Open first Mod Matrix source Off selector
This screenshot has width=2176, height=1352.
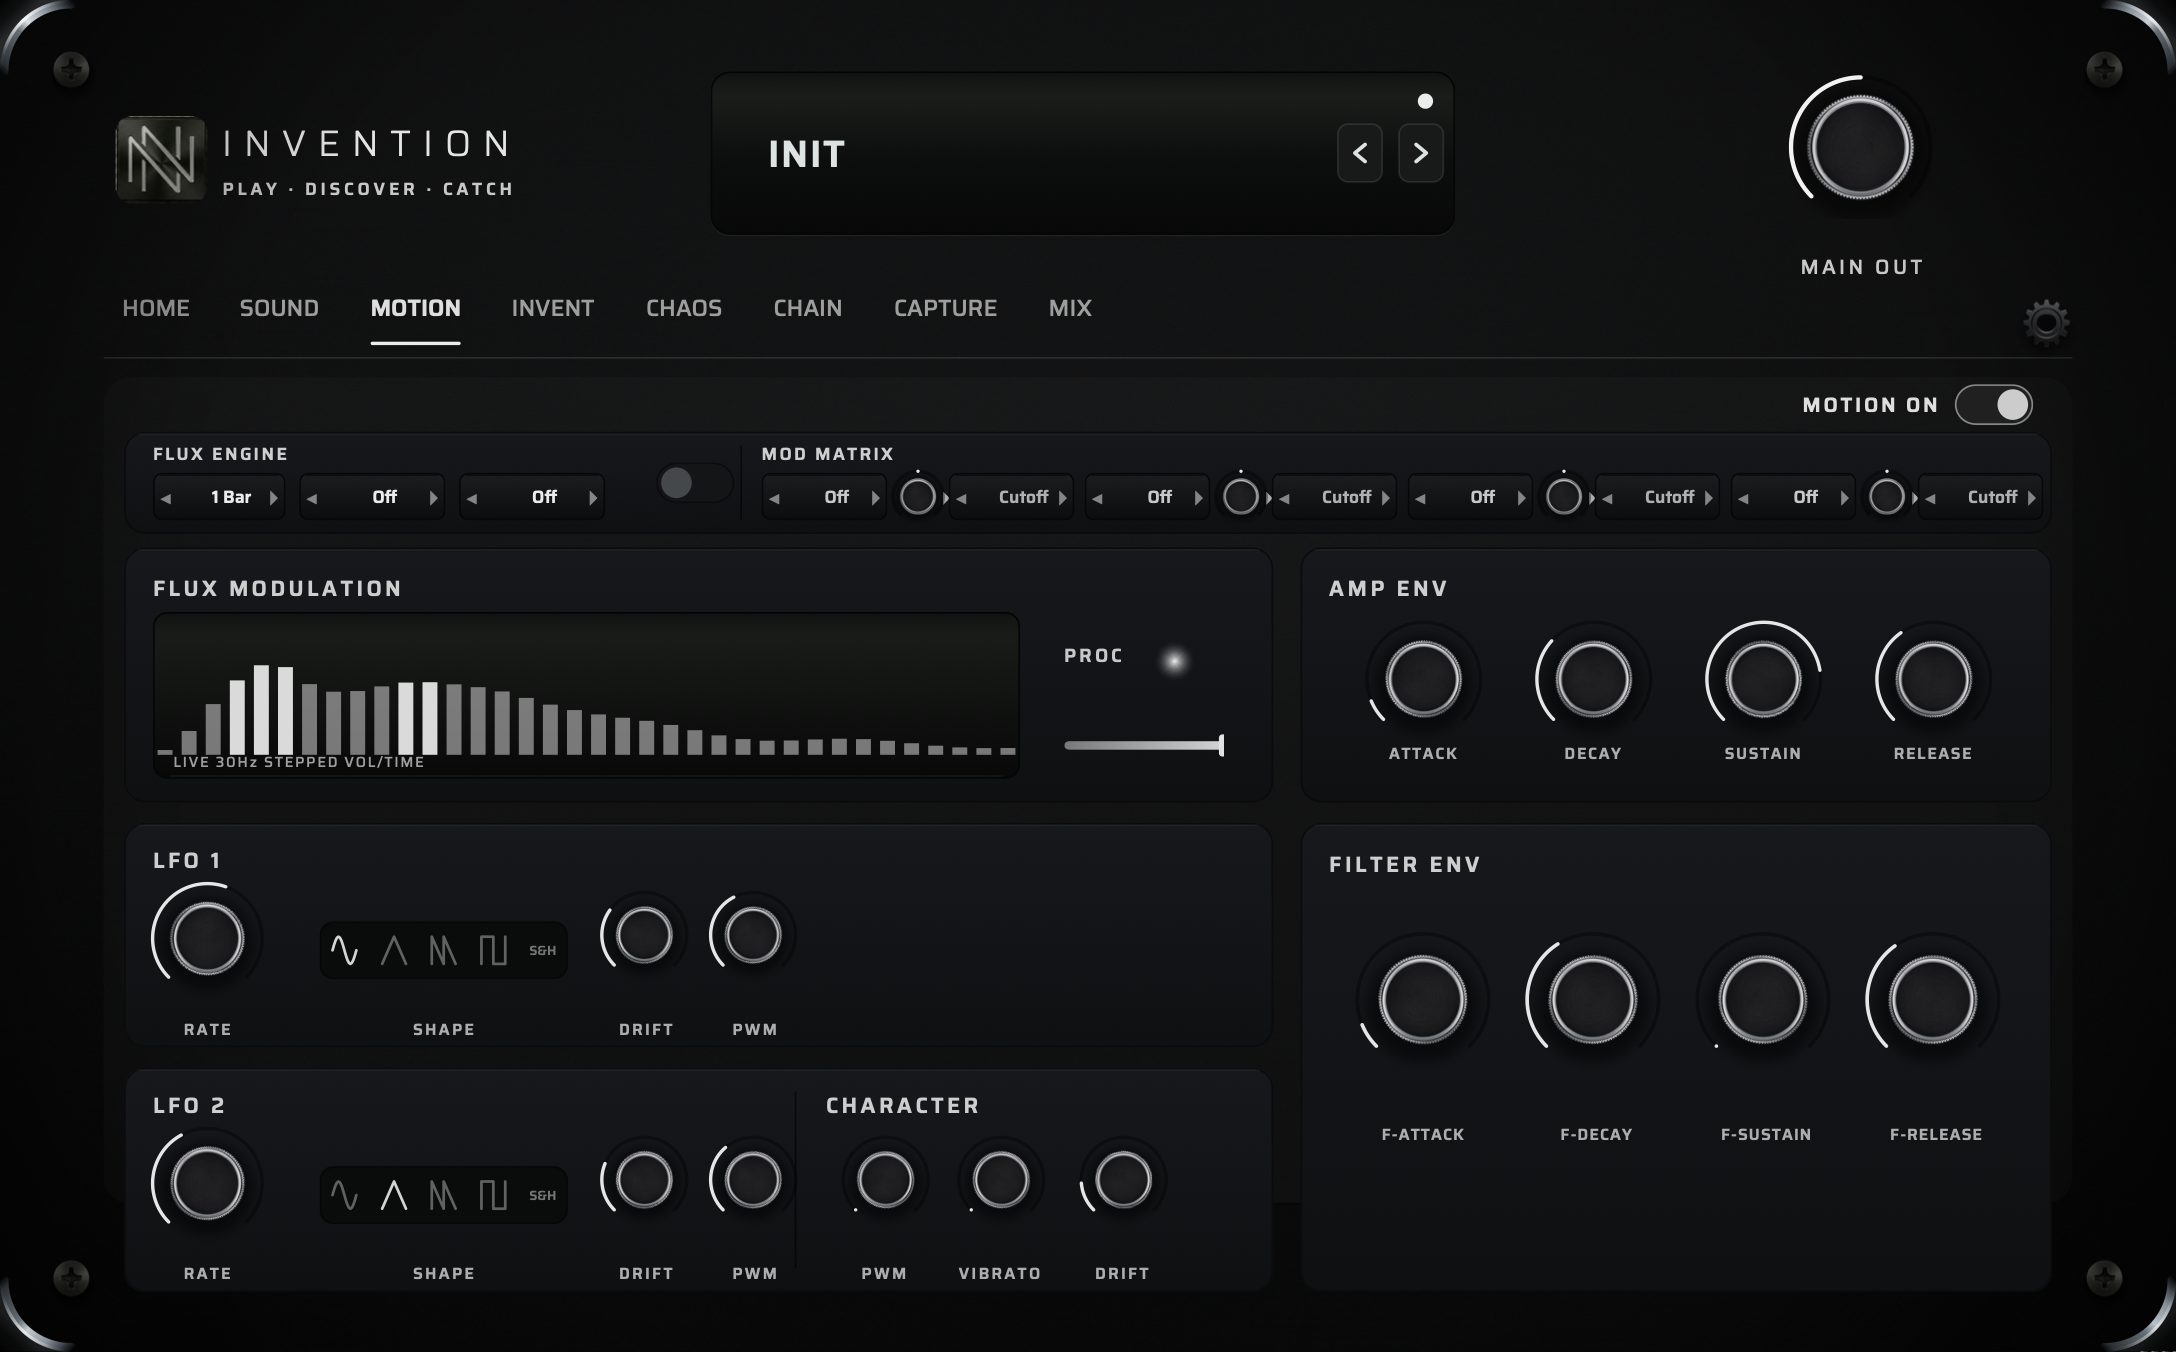coord(824,497)
